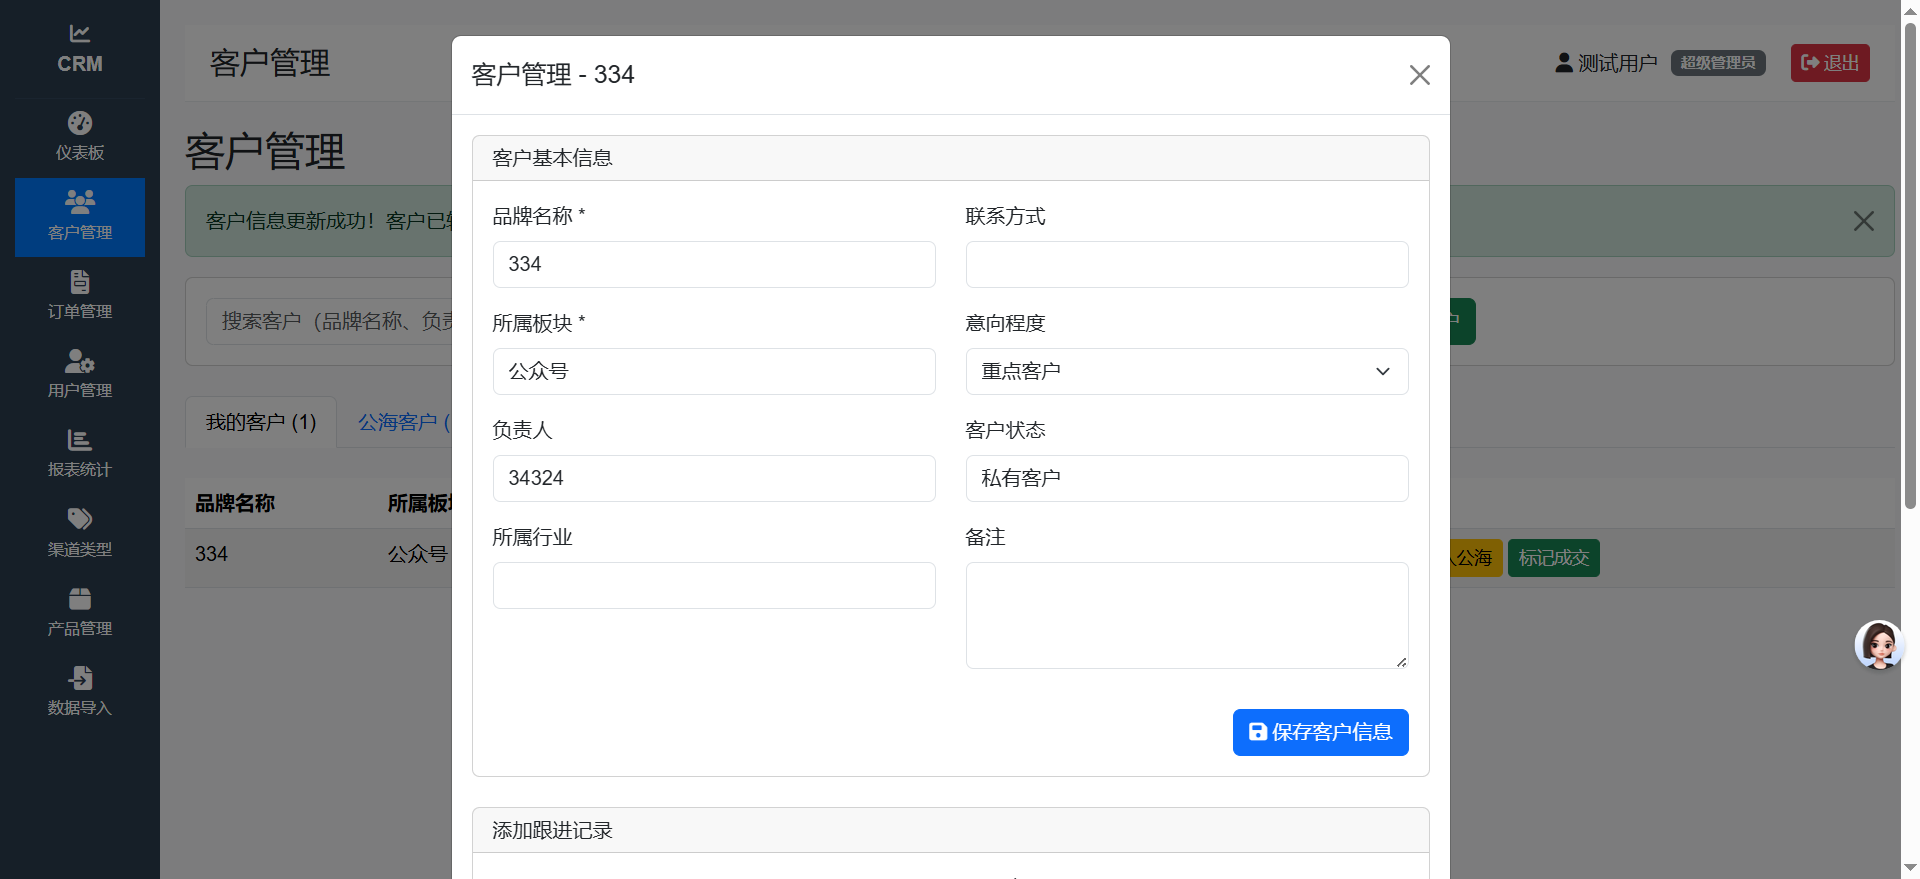
Task: Click the 数据导入 import icon
Action: click(80, 678)
